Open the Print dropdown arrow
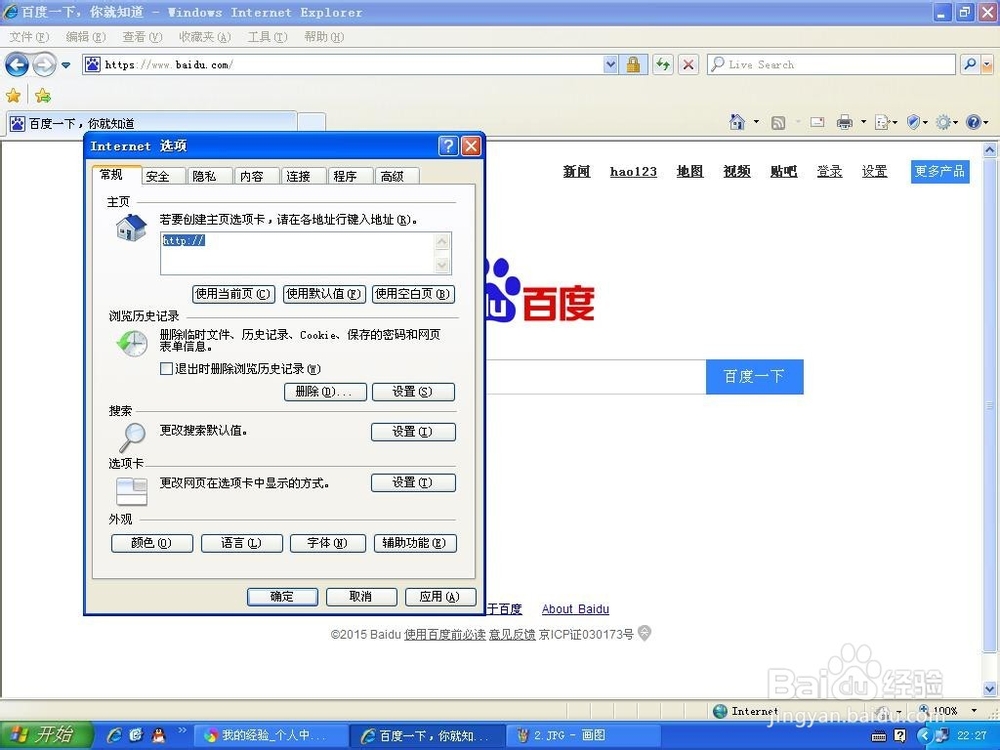Image resolution: width=1000 pixels, height=750 pixels. (864, 122)
